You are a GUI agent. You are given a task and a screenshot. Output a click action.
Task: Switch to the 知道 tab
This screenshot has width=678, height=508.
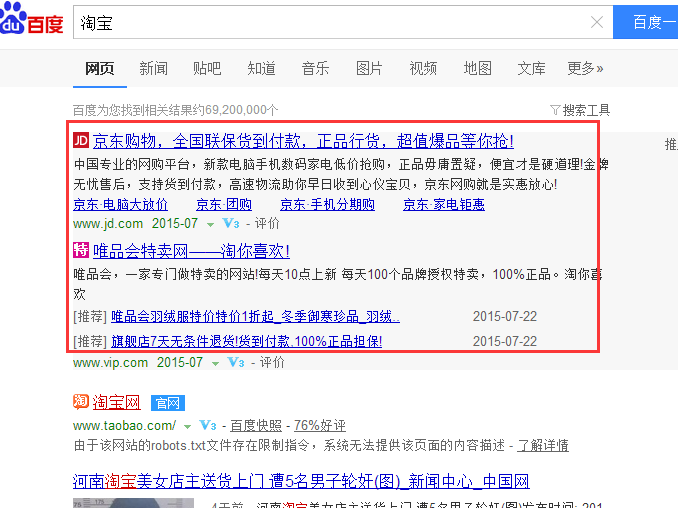click(x=261, y=68)
